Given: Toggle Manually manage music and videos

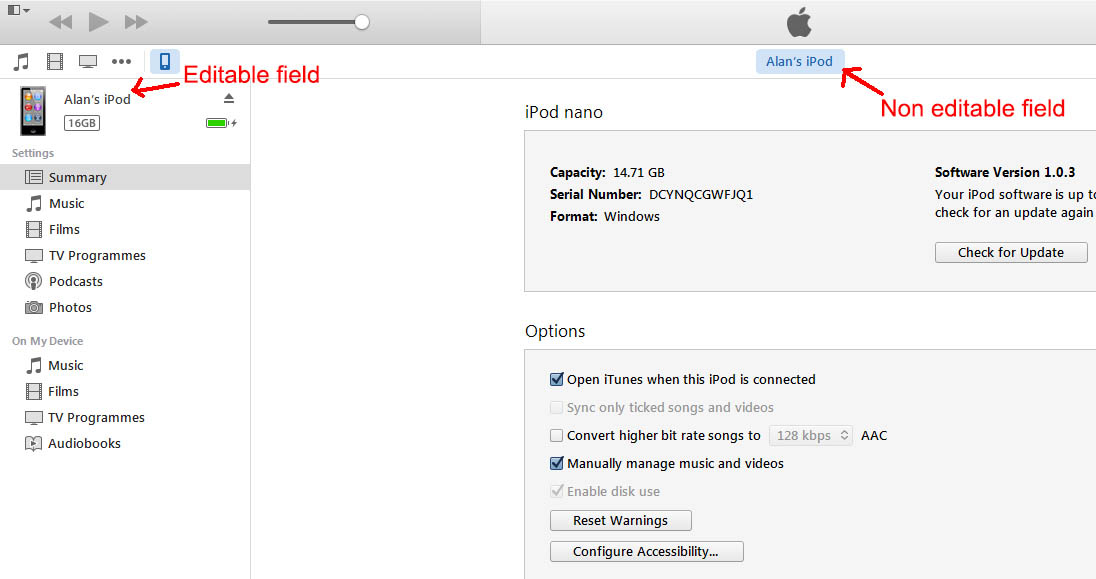Looking at the screenshot, I should coord(556,463).
